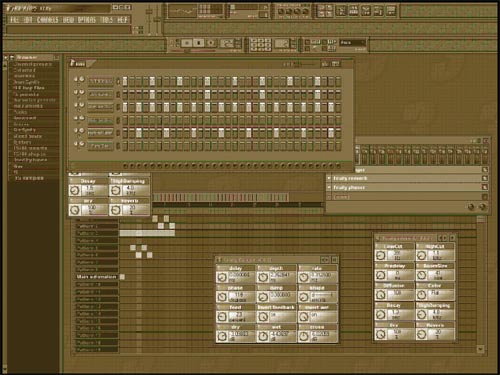Open the OPTIONS menu

87,20
